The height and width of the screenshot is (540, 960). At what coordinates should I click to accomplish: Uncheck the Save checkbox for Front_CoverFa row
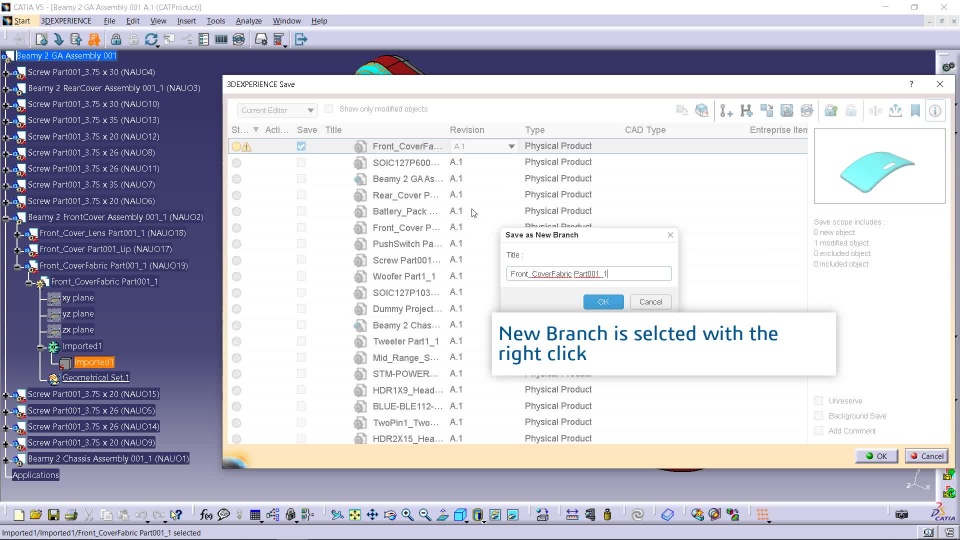tap(301, 146)
